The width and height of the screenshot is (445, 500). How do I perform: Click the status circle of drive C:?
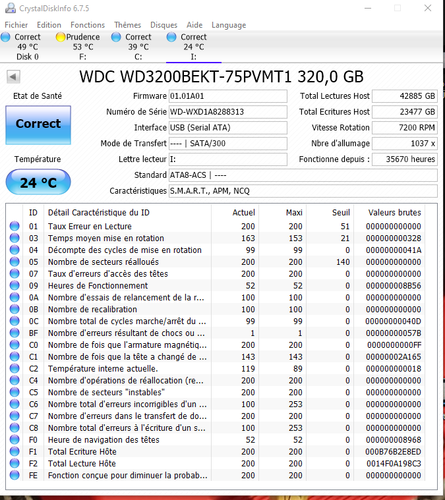(116, 37)
